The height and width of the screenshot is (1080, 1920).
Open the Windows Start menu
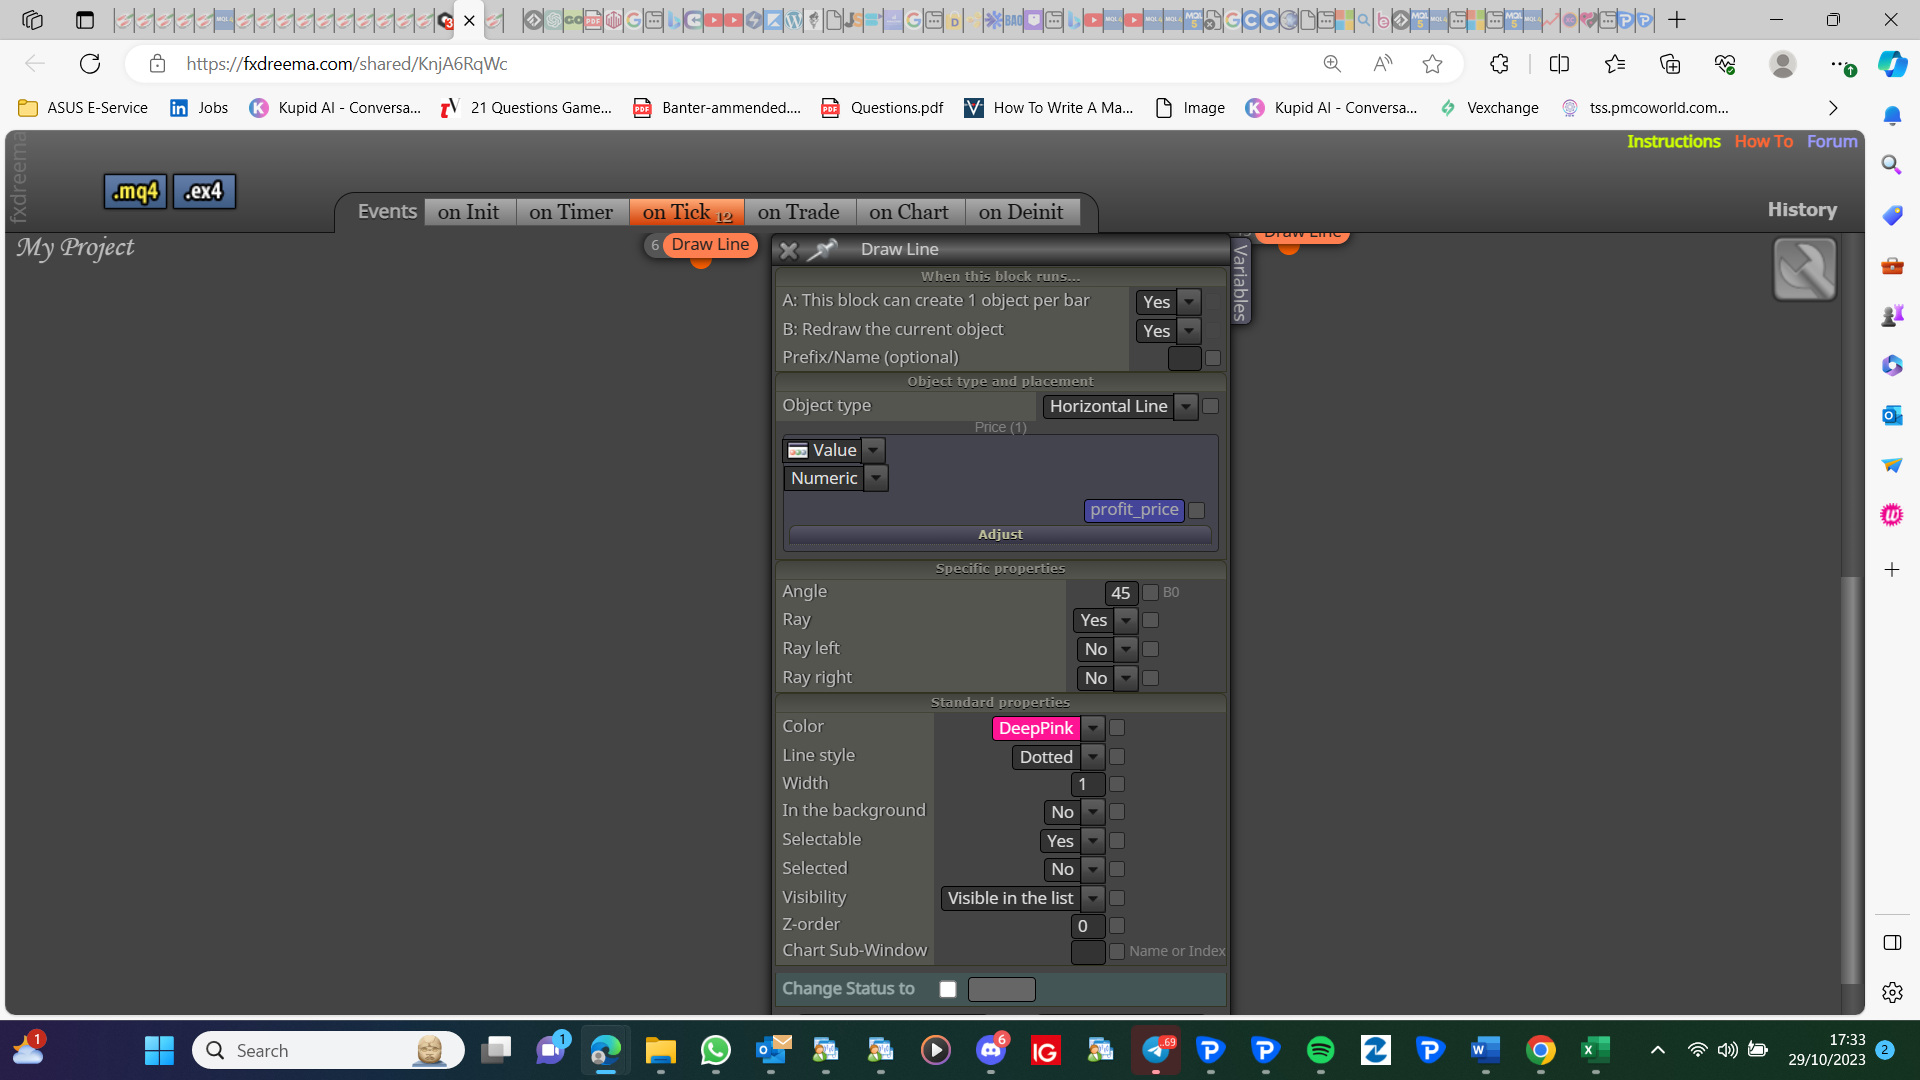pos(159,1050)
